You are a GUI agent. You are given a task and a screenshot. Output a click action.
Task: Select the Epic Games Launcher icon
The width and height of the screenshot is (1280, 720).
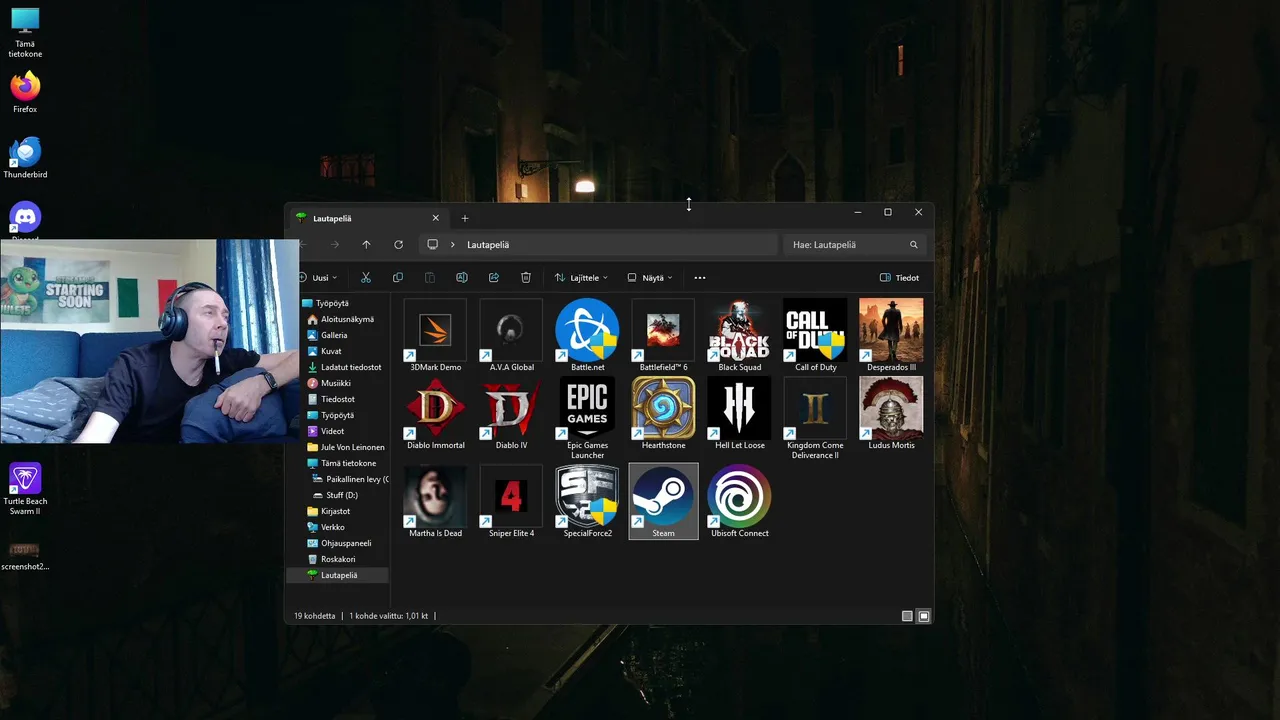tap(587, 418)
